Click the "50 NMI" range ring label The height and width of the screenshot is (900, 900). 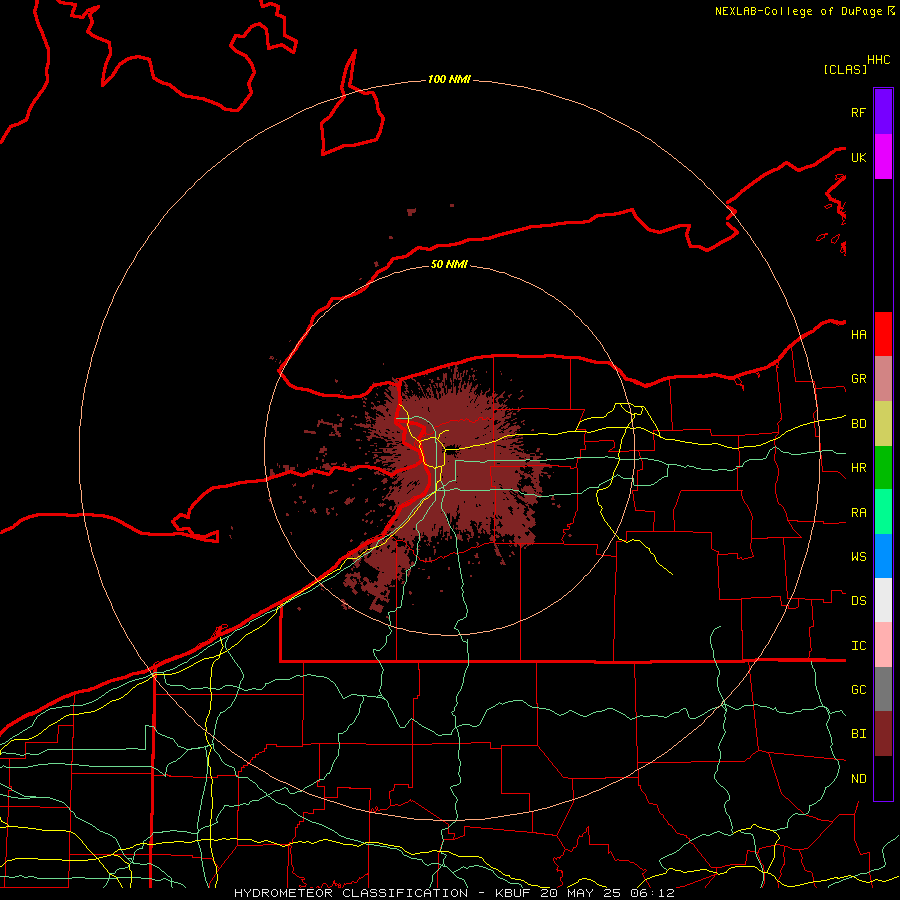449,264
